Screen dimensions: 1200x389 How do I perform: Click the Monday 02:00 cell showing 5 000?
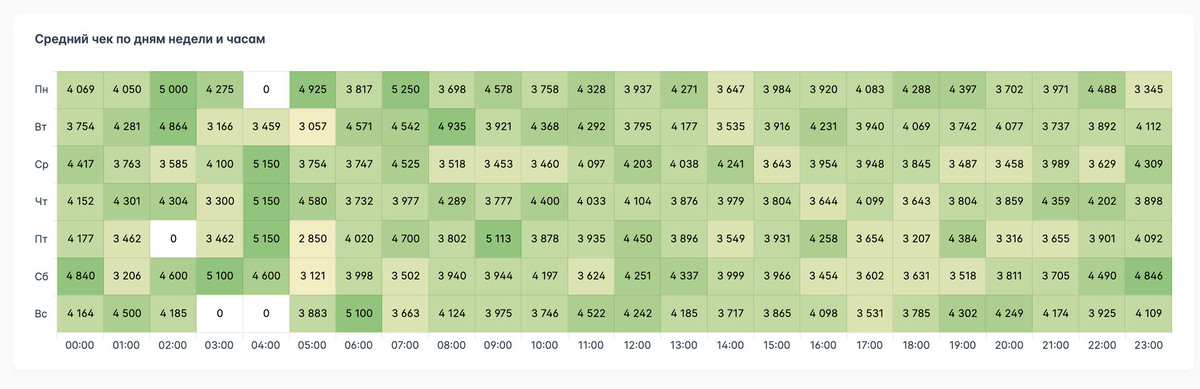(173, 90)
